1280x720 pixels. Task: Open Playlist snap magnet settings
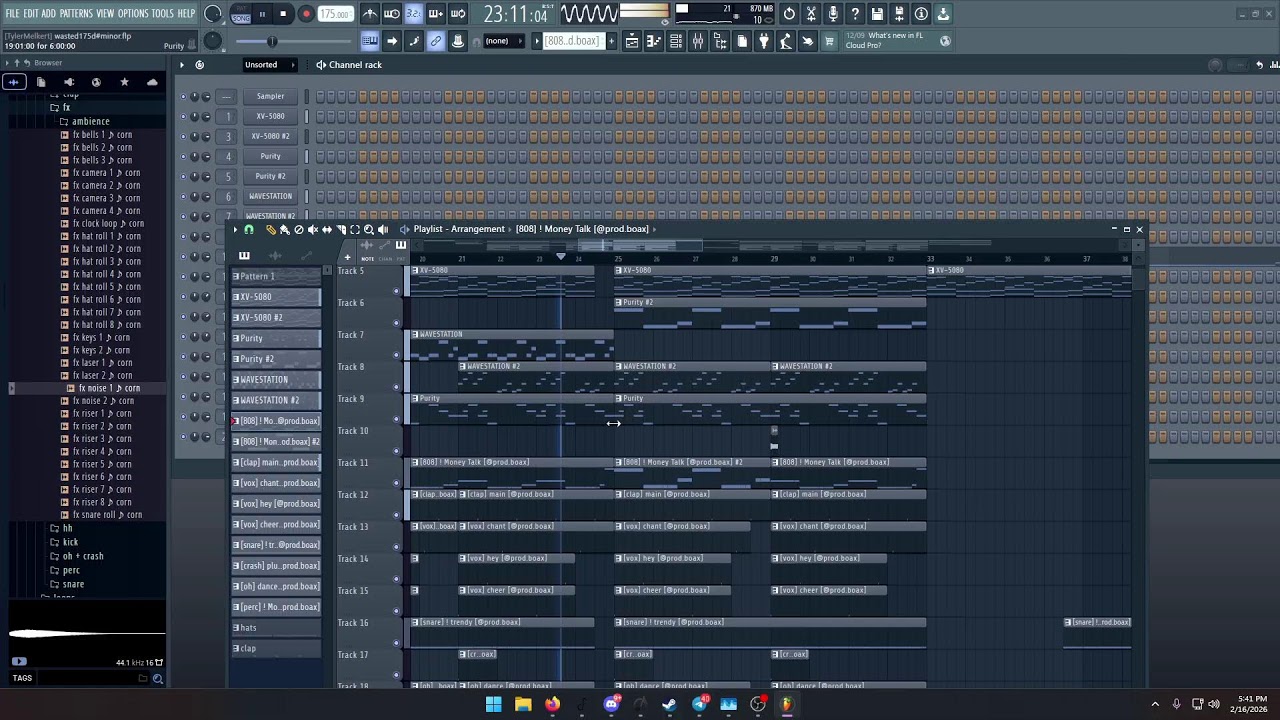point(248,230)
